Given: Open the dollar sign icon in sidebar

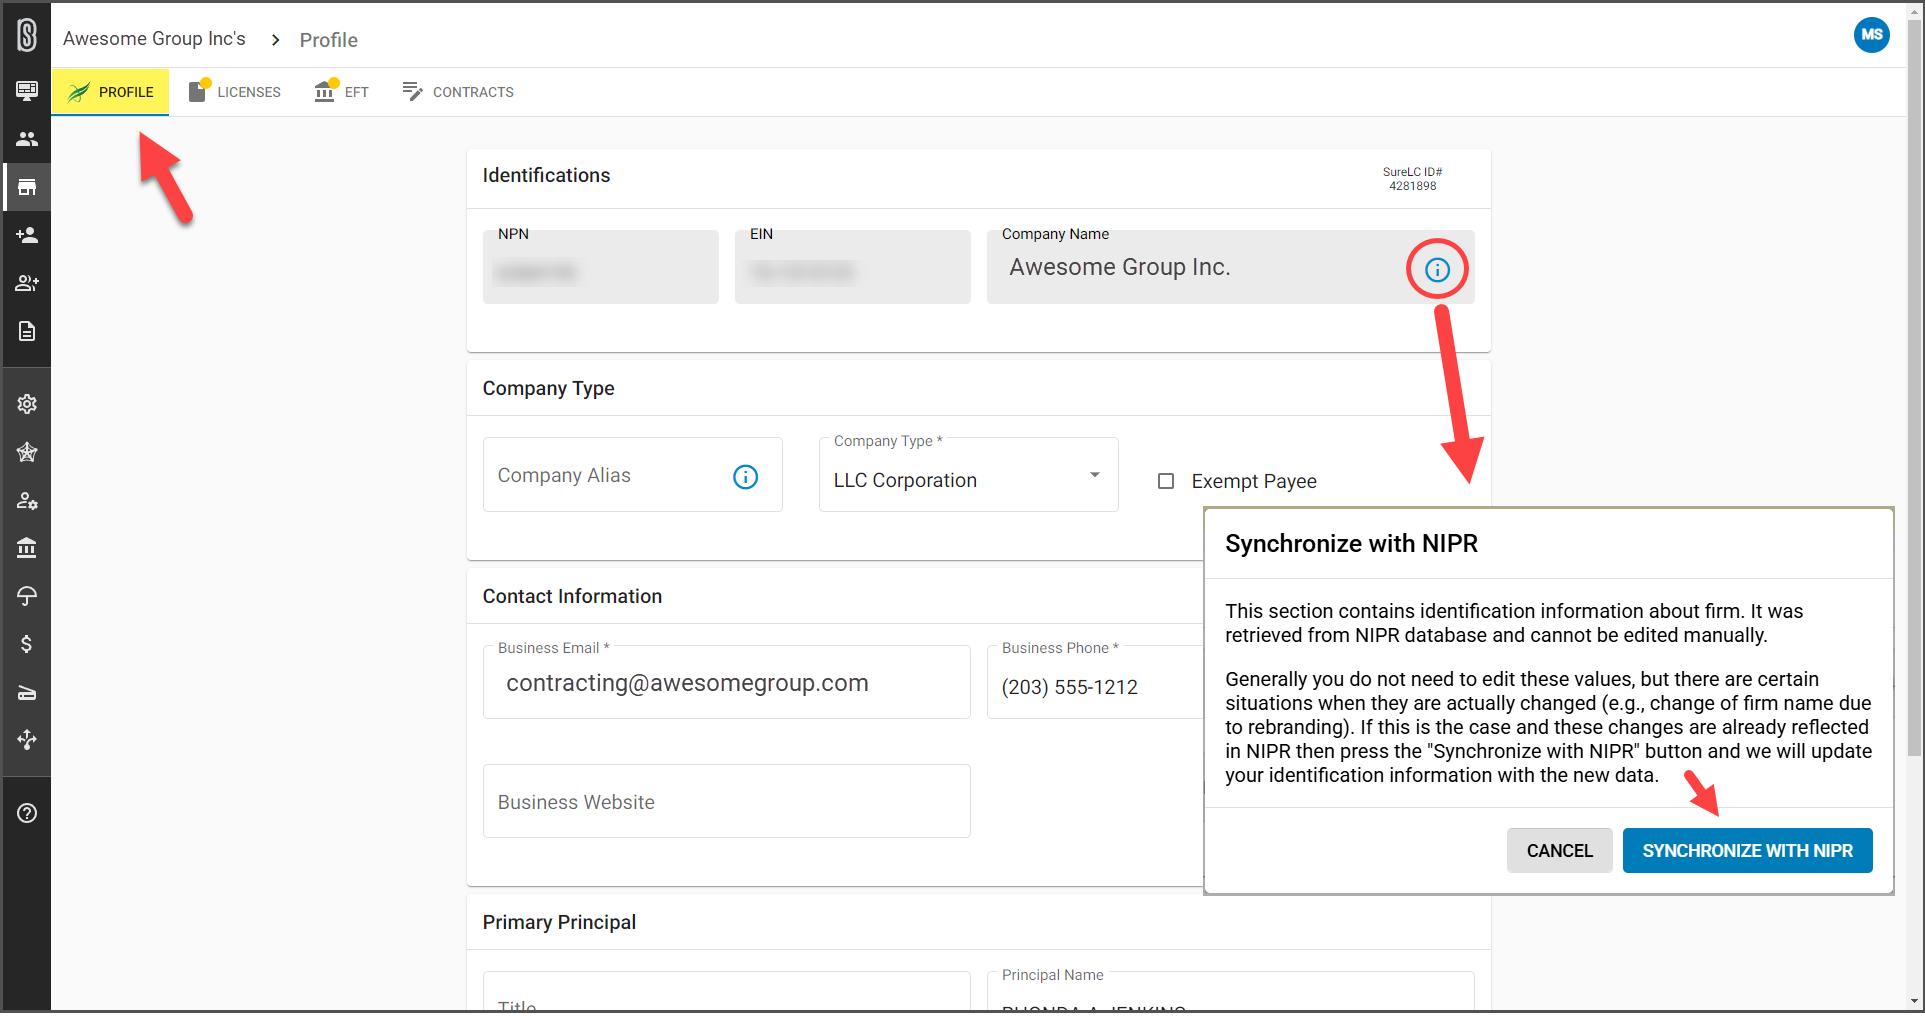Looking at the screenshot, I should 27,644.
